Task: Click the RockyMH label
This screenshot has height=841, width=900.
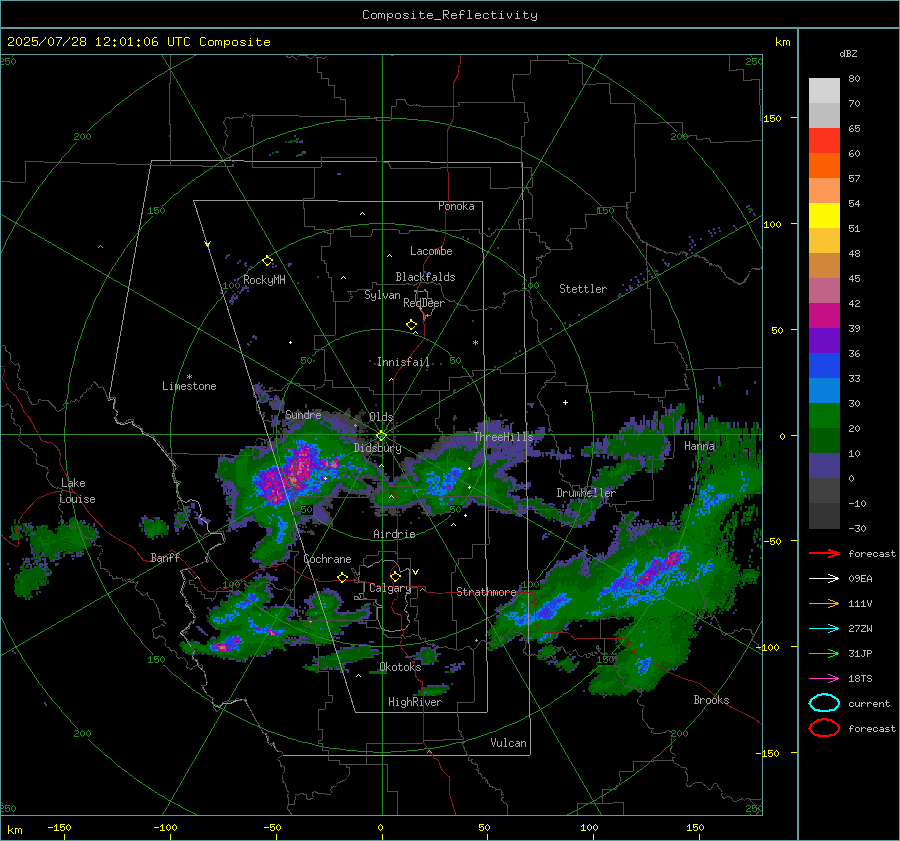Action: [264, 280]
